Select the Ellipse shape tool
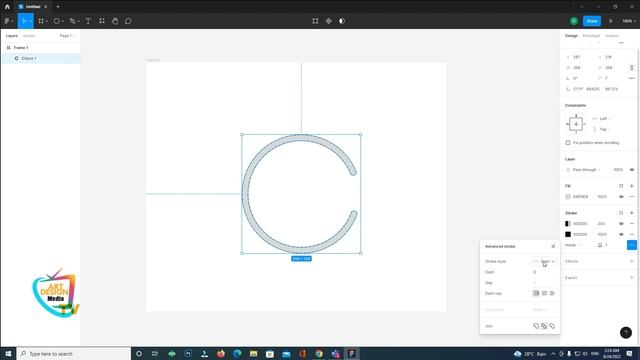The image size is (640, 360). click(57, 21)
